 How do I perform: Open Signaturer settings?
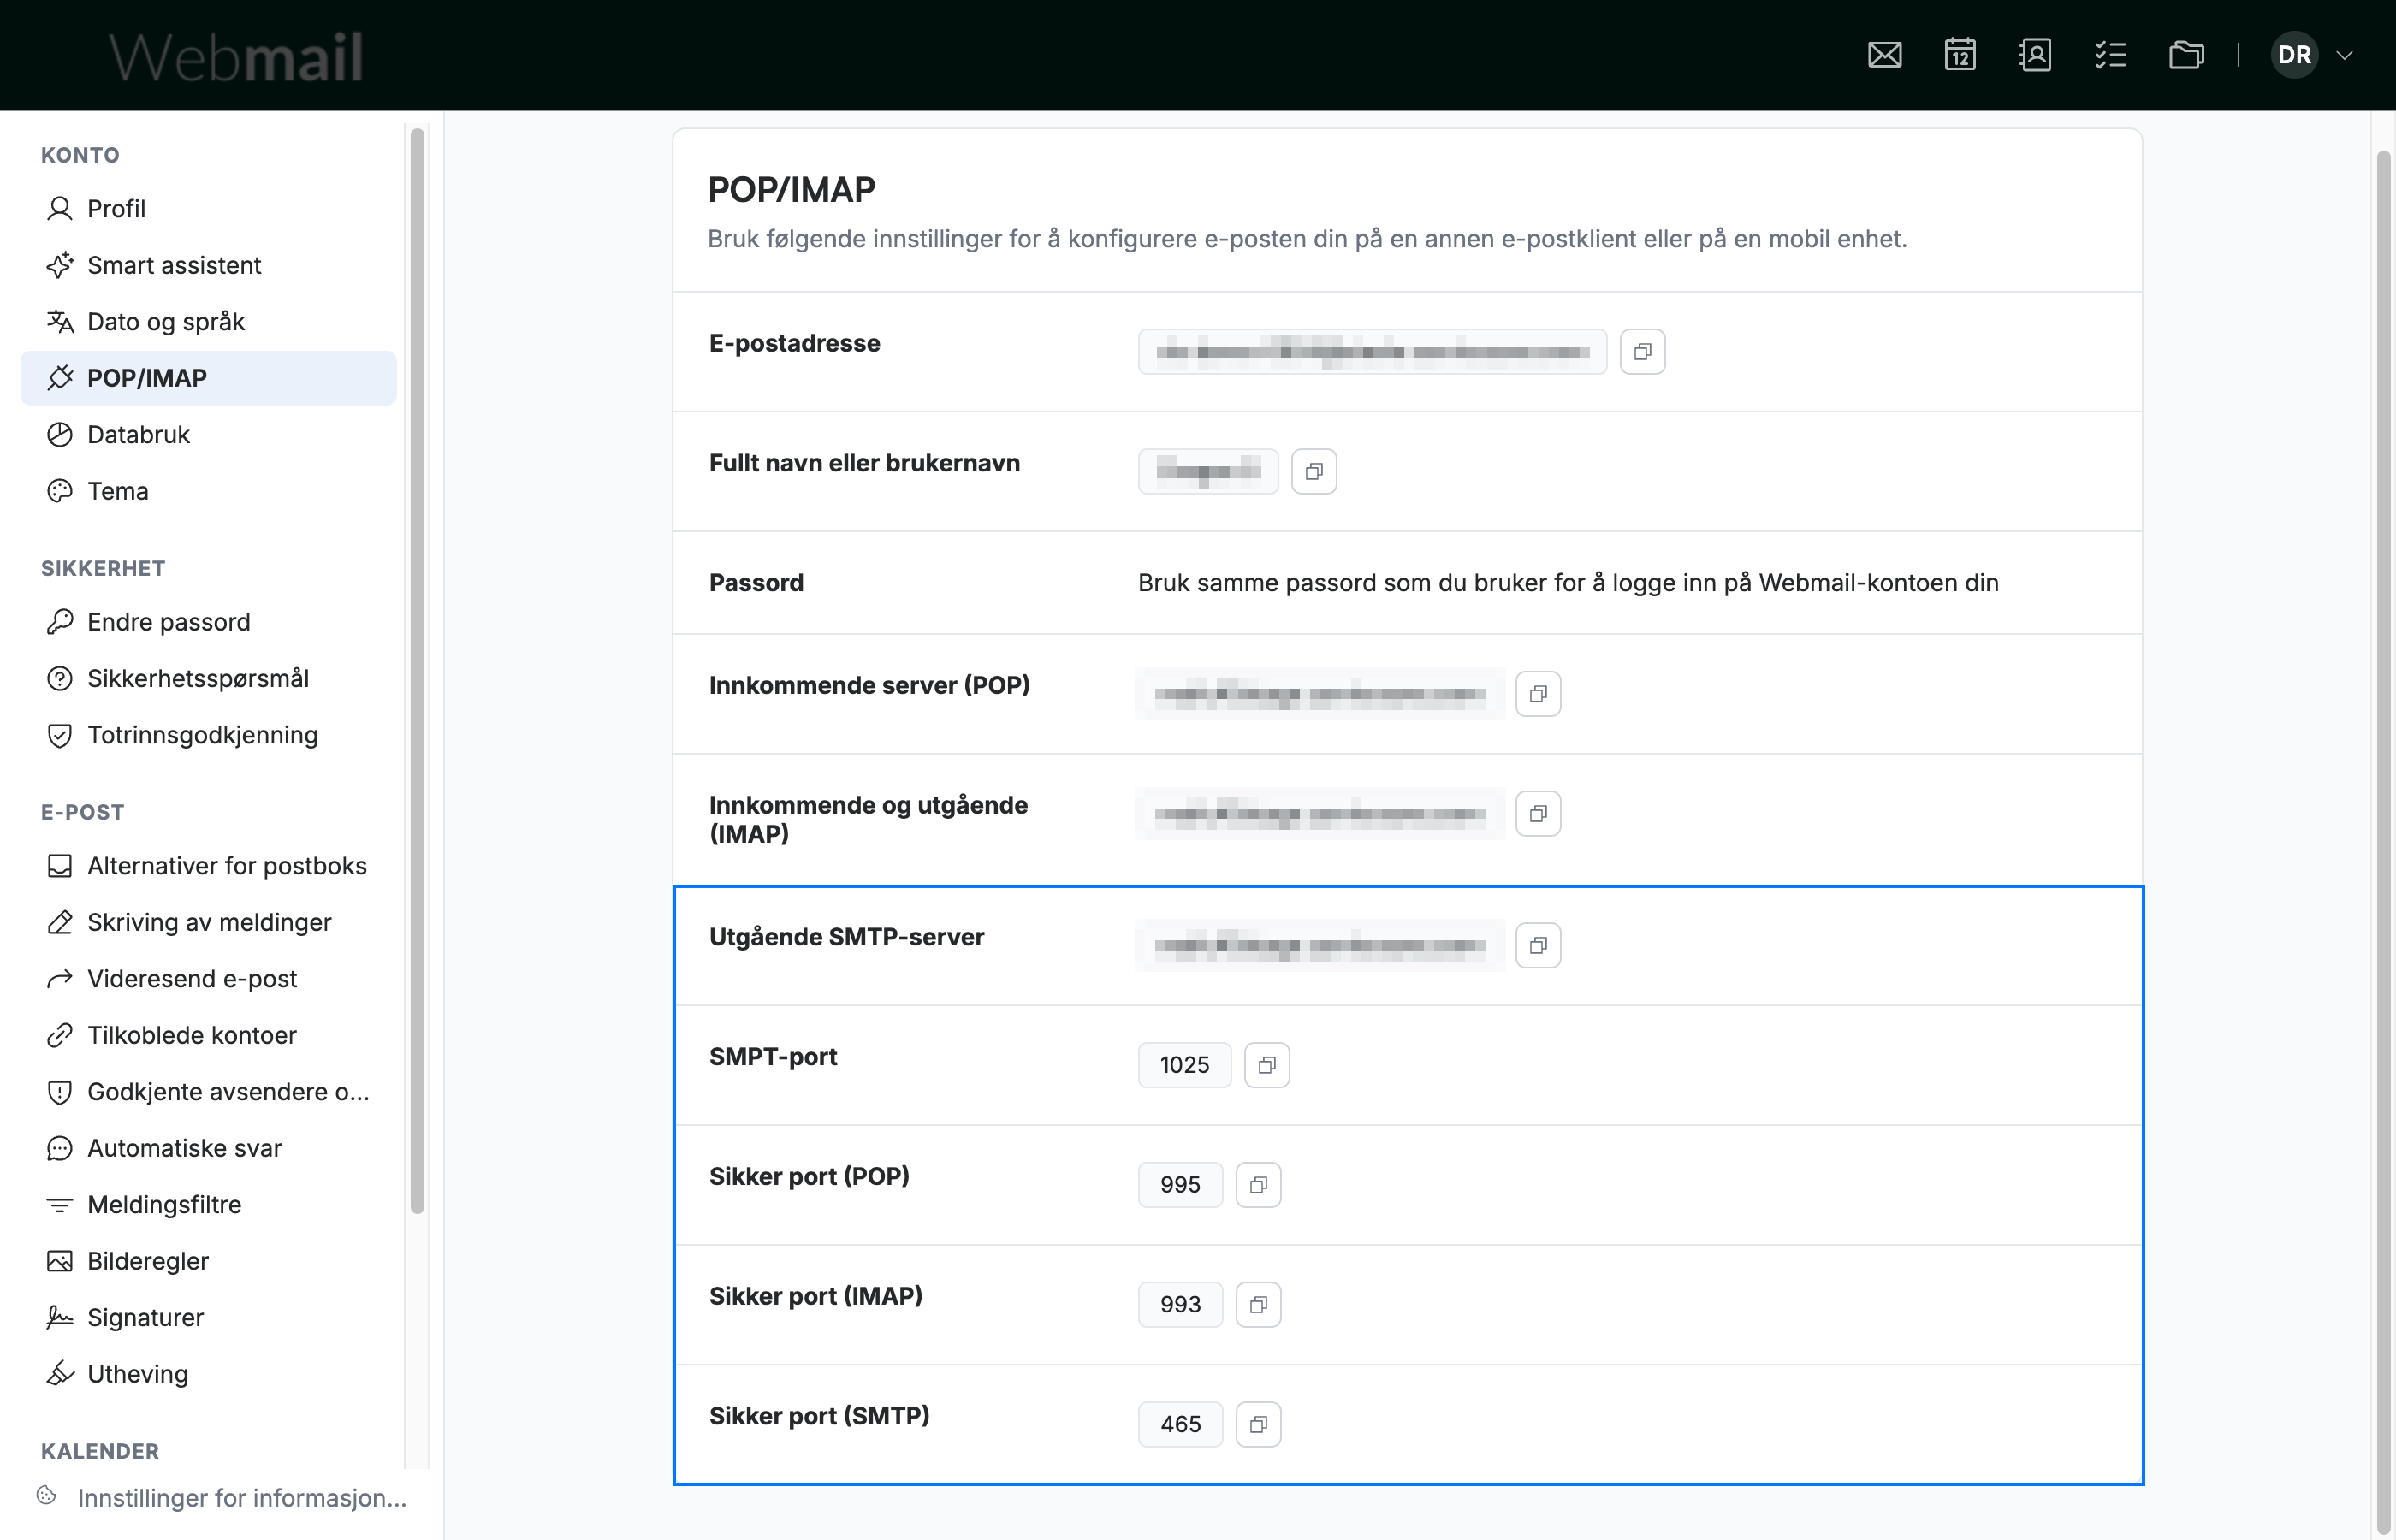(x=208, y=1318)
